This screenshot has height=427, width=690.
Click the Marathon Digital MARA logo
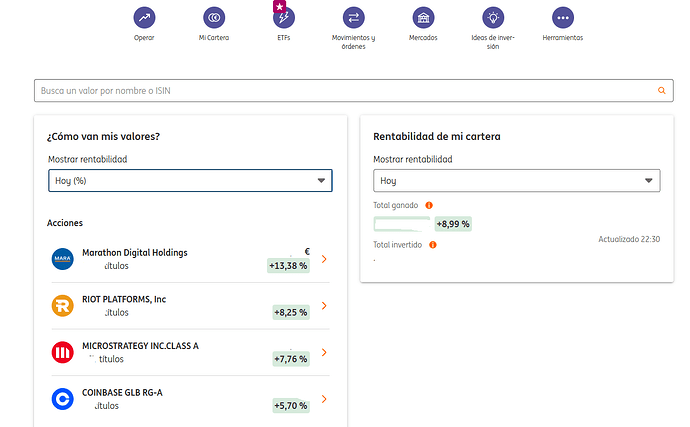click(x=62, y=259)
